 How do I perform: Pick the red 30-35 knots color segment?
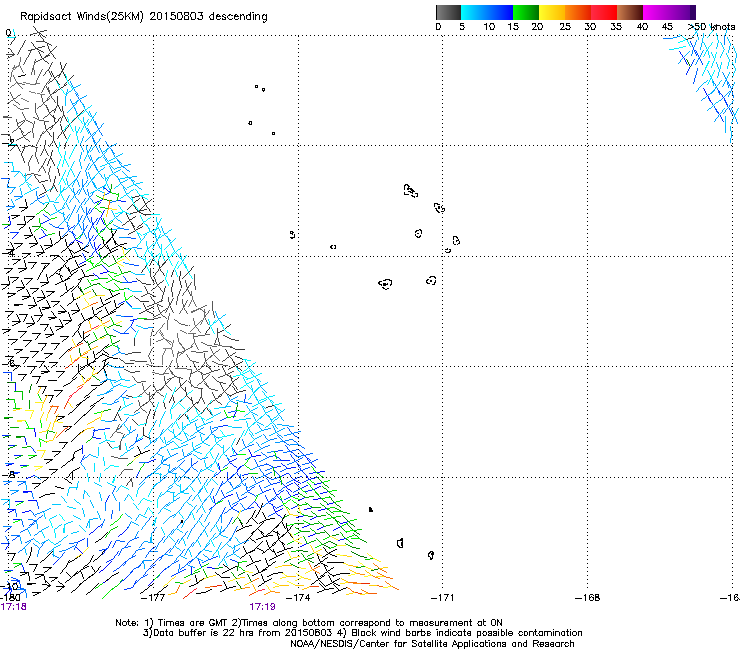pos(604,12)
